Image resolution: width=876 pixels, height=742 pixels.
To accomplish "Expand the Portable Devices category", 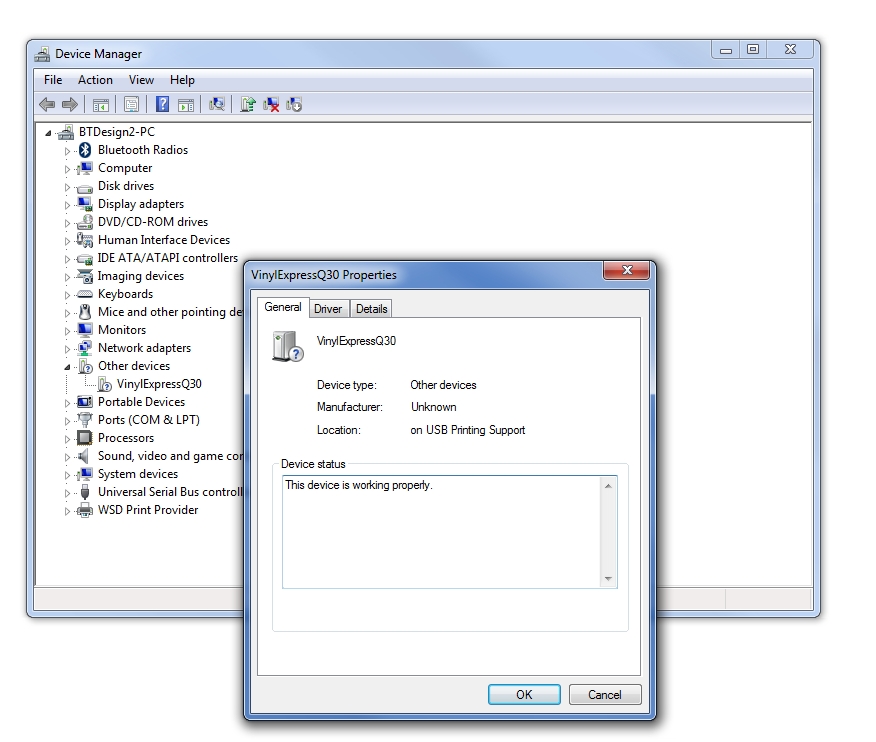I will pyautogui.click(x=68, y=403).
